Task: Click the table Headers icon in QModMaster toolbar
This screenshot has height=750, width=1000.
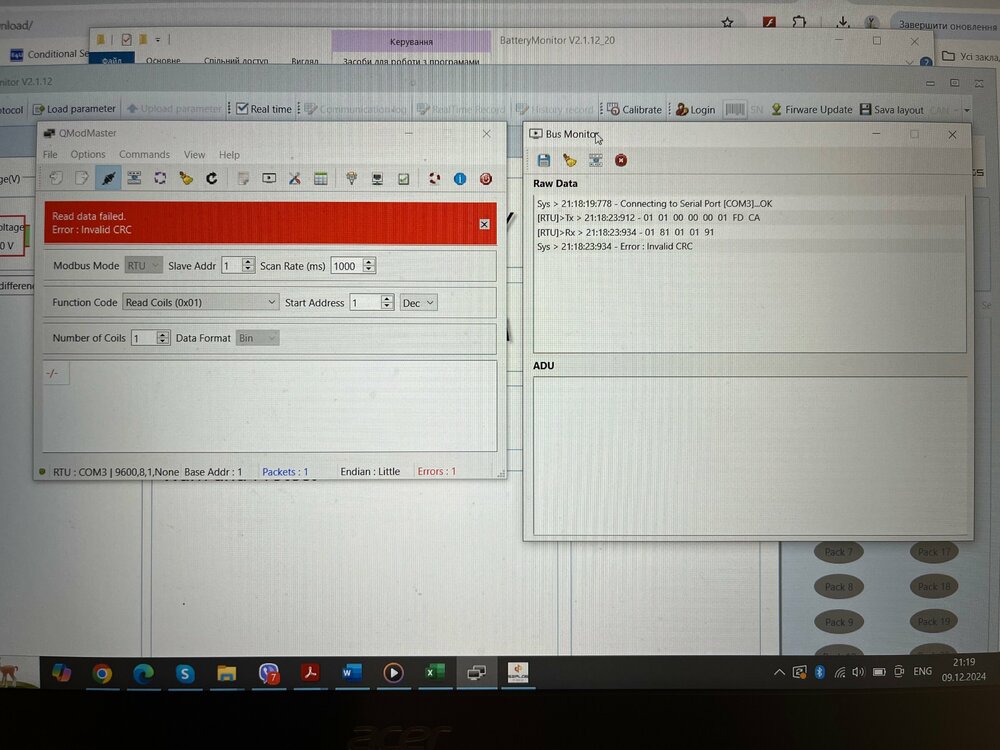Action: pyautogui.click(x=321, y=179)
